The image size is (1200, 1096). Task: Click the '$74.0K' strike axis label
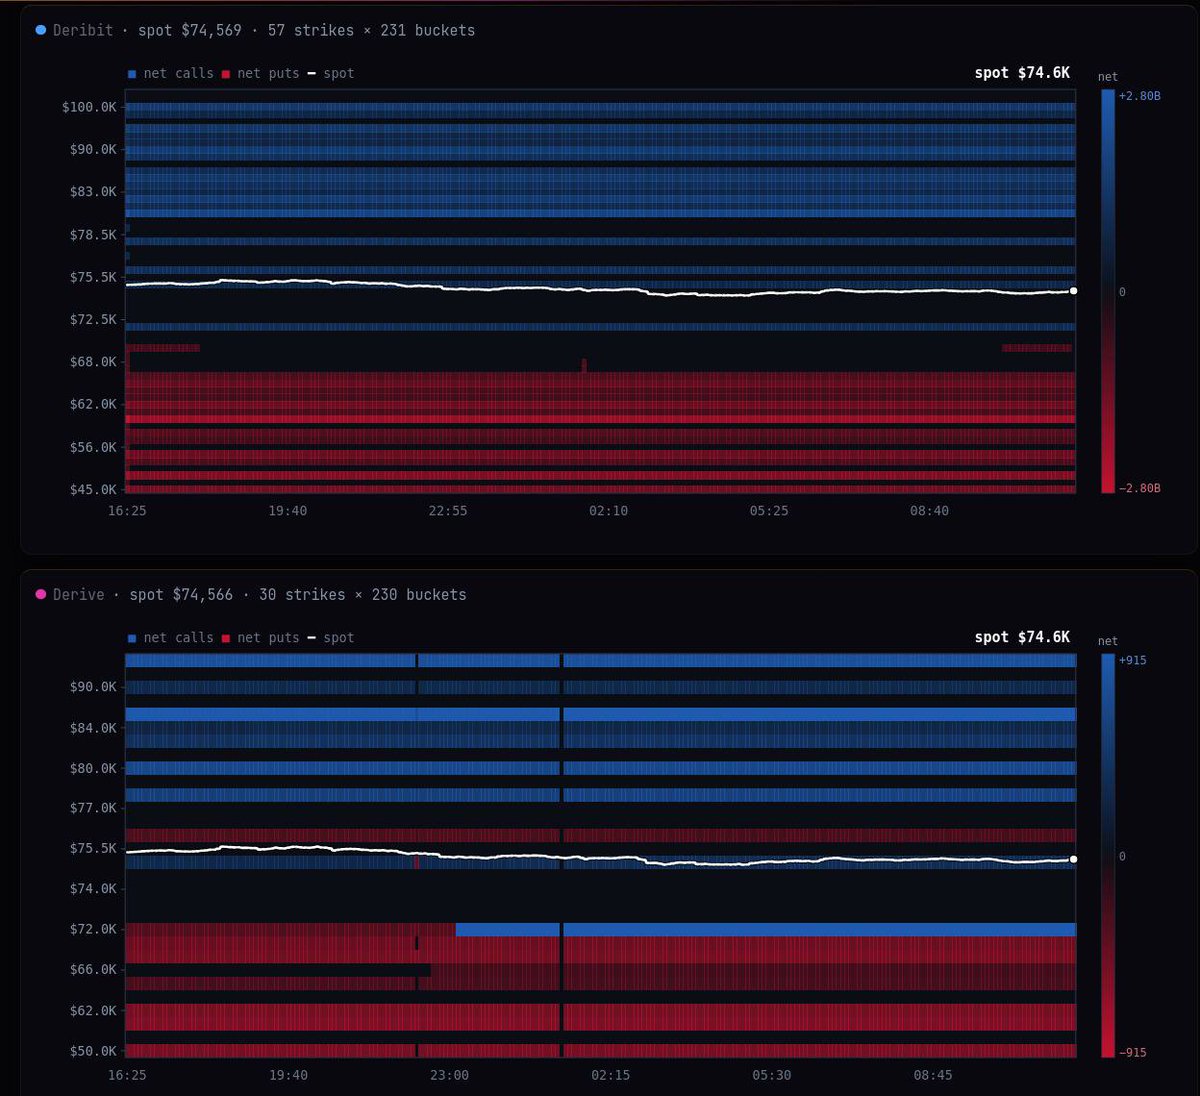[93, 889]
